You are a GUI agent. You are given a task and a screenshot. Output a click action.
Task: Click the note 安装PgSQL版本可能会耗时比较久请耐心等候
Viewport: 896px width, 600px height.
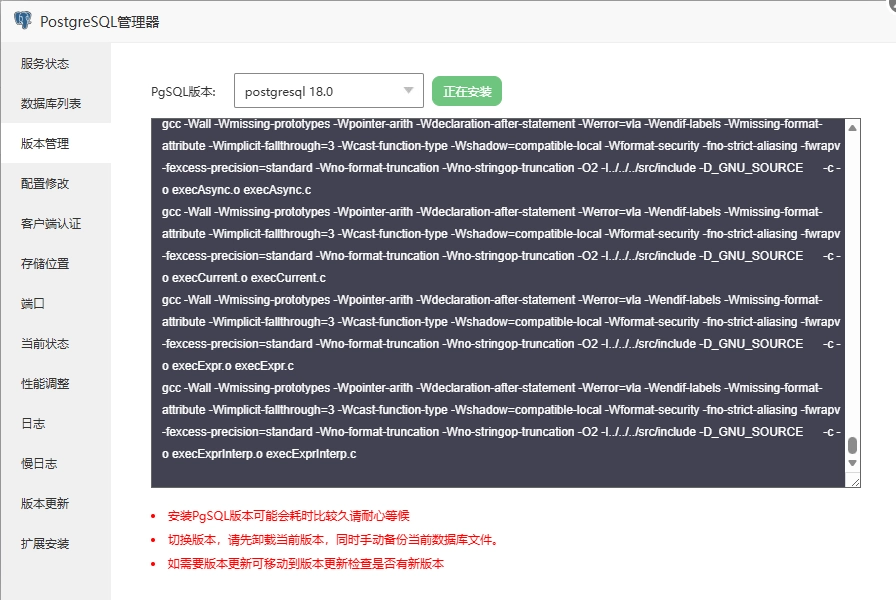point(289,516)
